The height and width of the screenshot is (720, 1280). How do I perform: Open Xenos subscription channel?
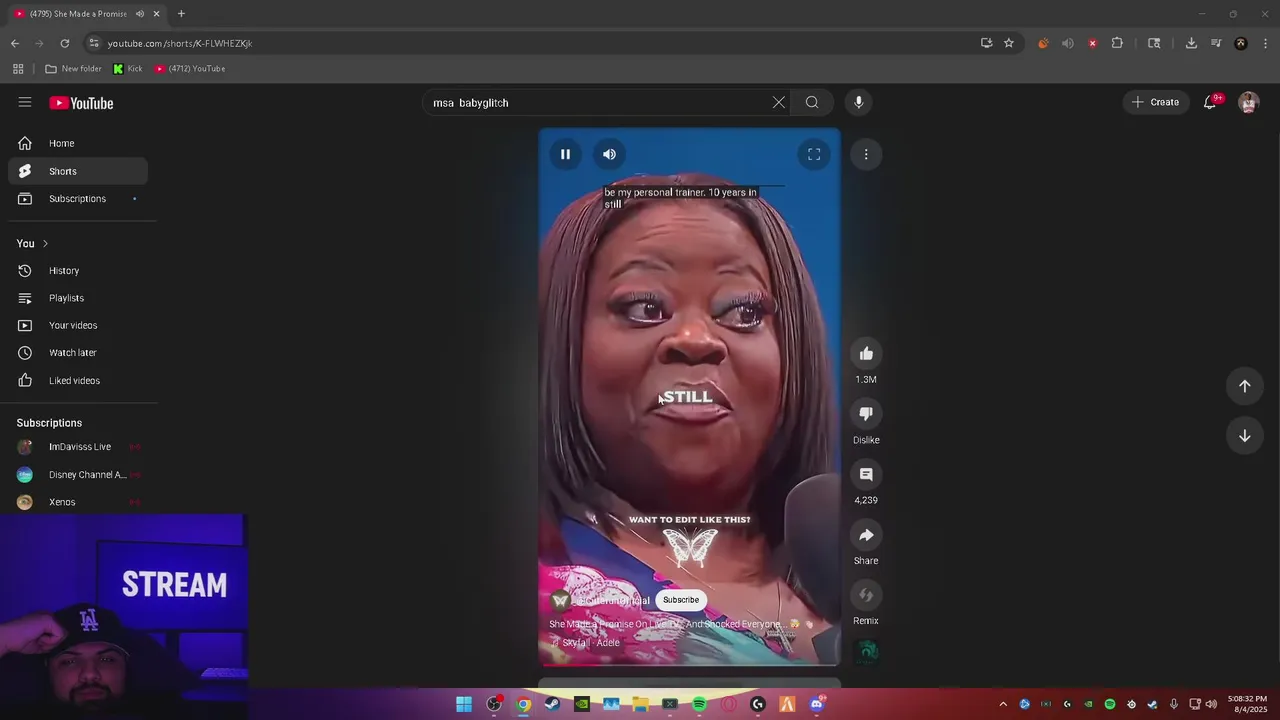tap(78, 502)
